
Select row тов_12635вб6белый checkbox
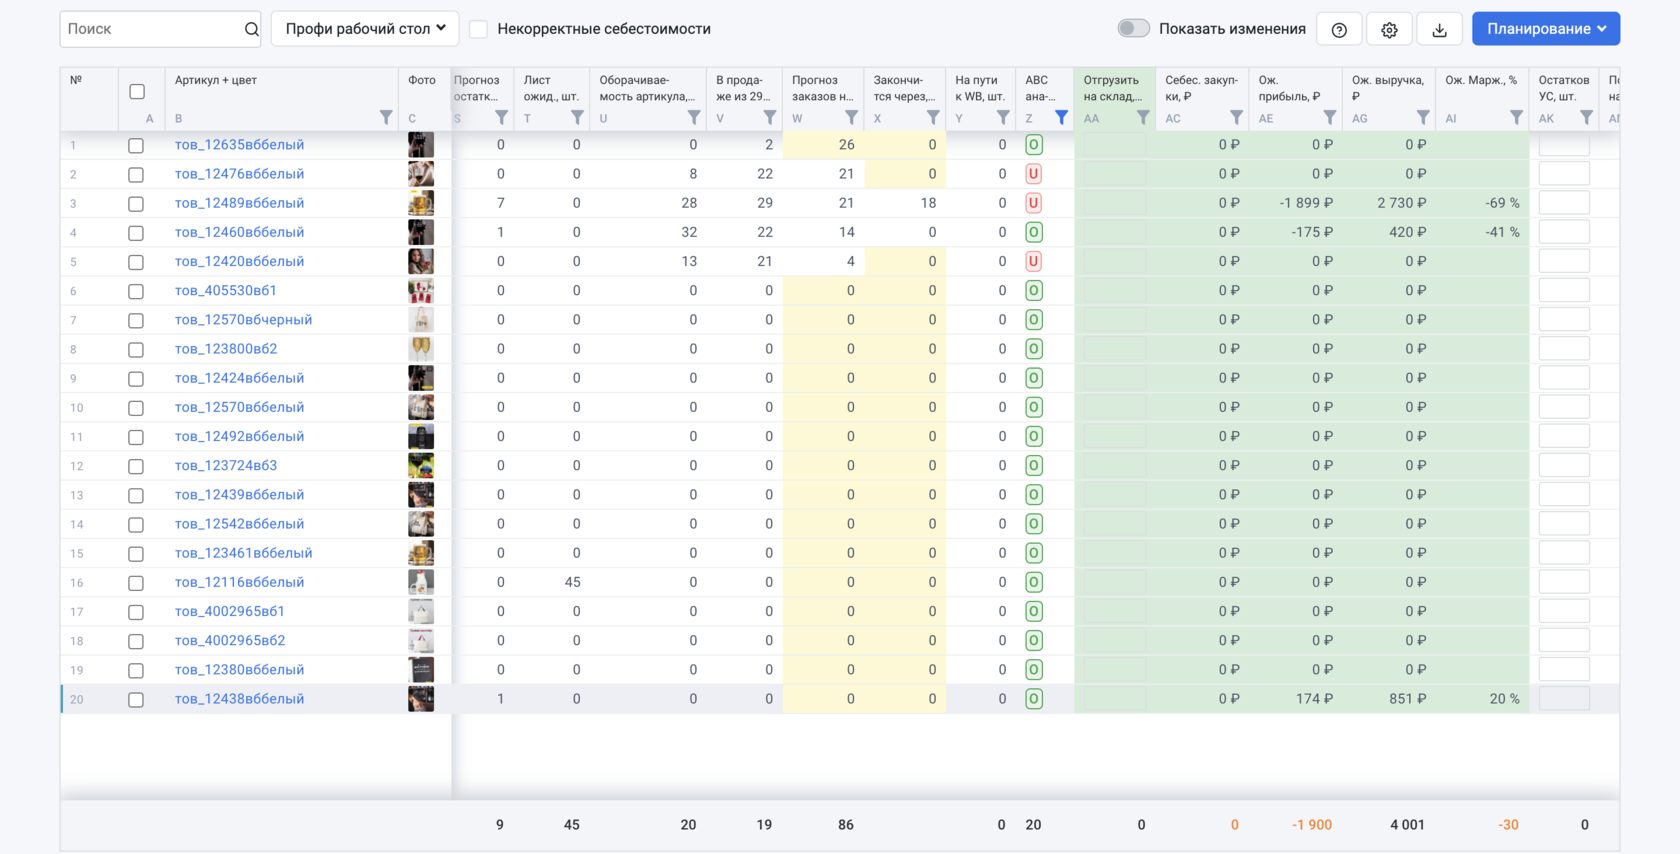(136, 146)
